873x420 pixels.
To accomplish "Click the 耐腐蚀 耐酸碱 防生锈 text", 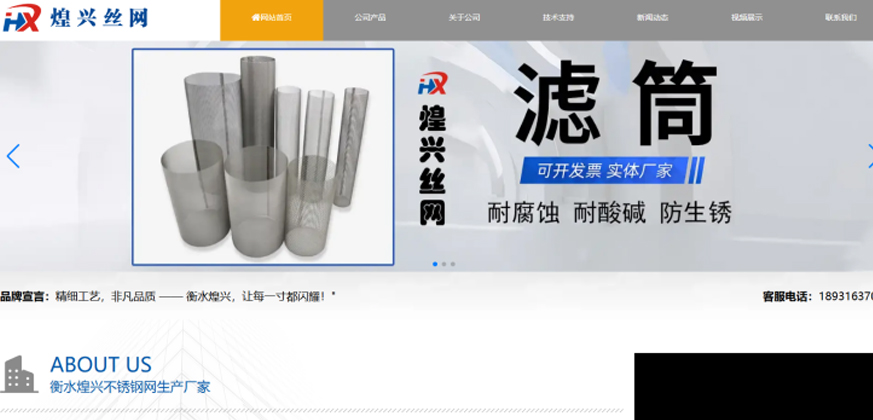I will tap(609, 213).
